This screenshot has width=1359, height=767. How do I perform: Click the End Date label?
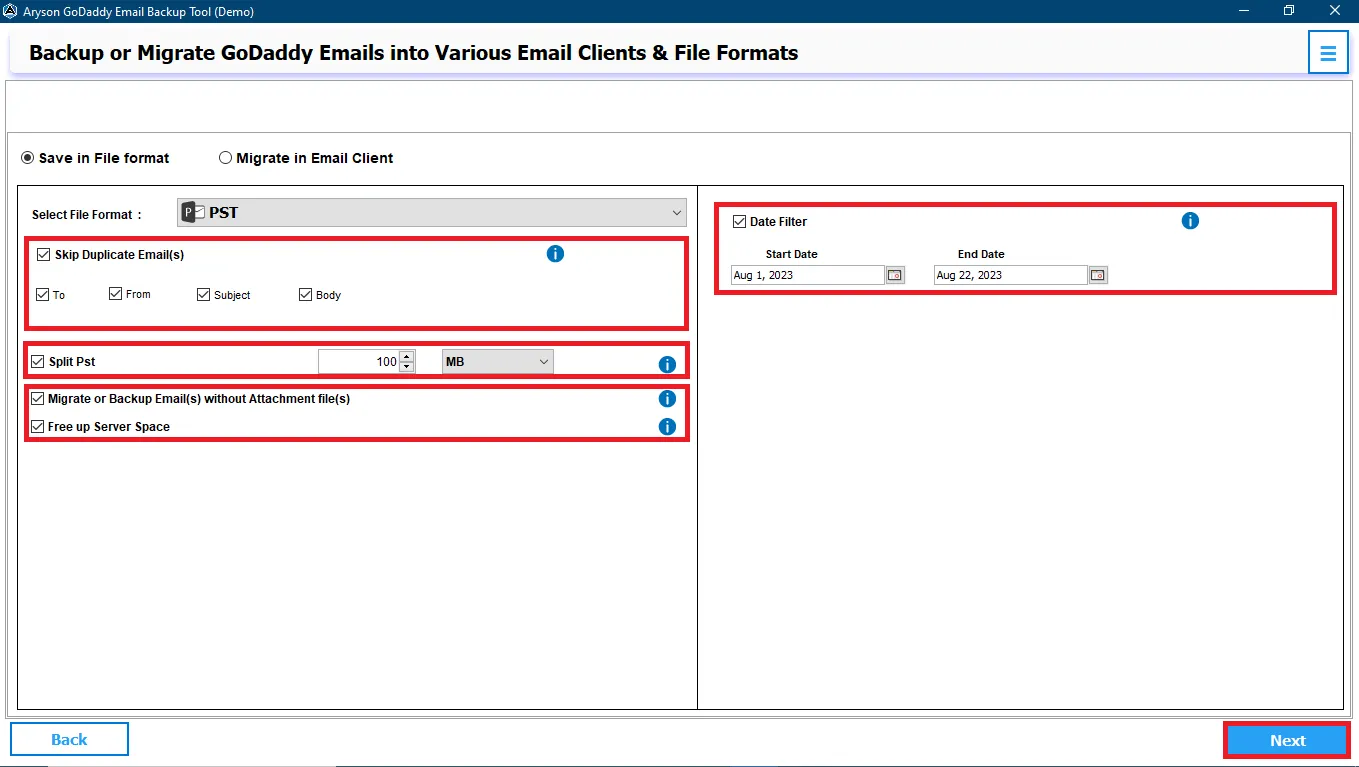(x=981, y=254)
